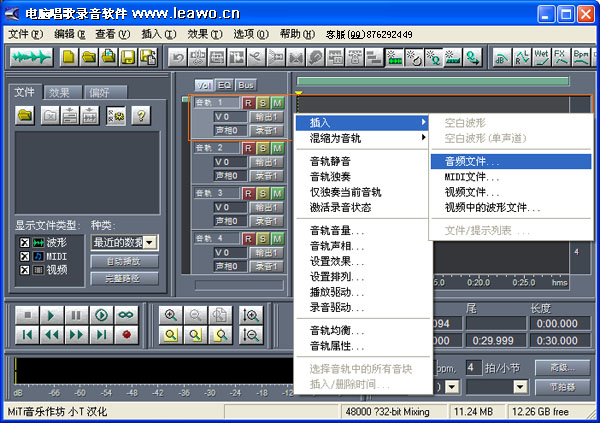
Task: Click the save floppy disk toolbar icon
Action: [x=128, y=57]
